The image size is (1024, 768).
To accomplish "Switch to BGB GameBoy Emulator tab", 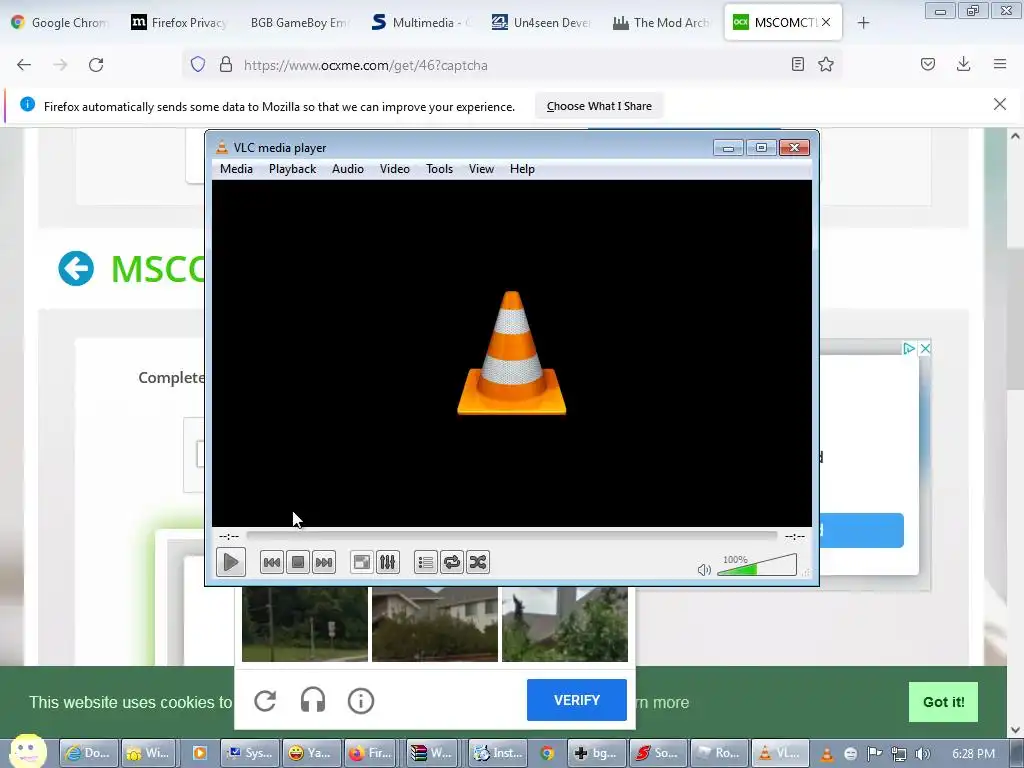I will coord(299,23).
